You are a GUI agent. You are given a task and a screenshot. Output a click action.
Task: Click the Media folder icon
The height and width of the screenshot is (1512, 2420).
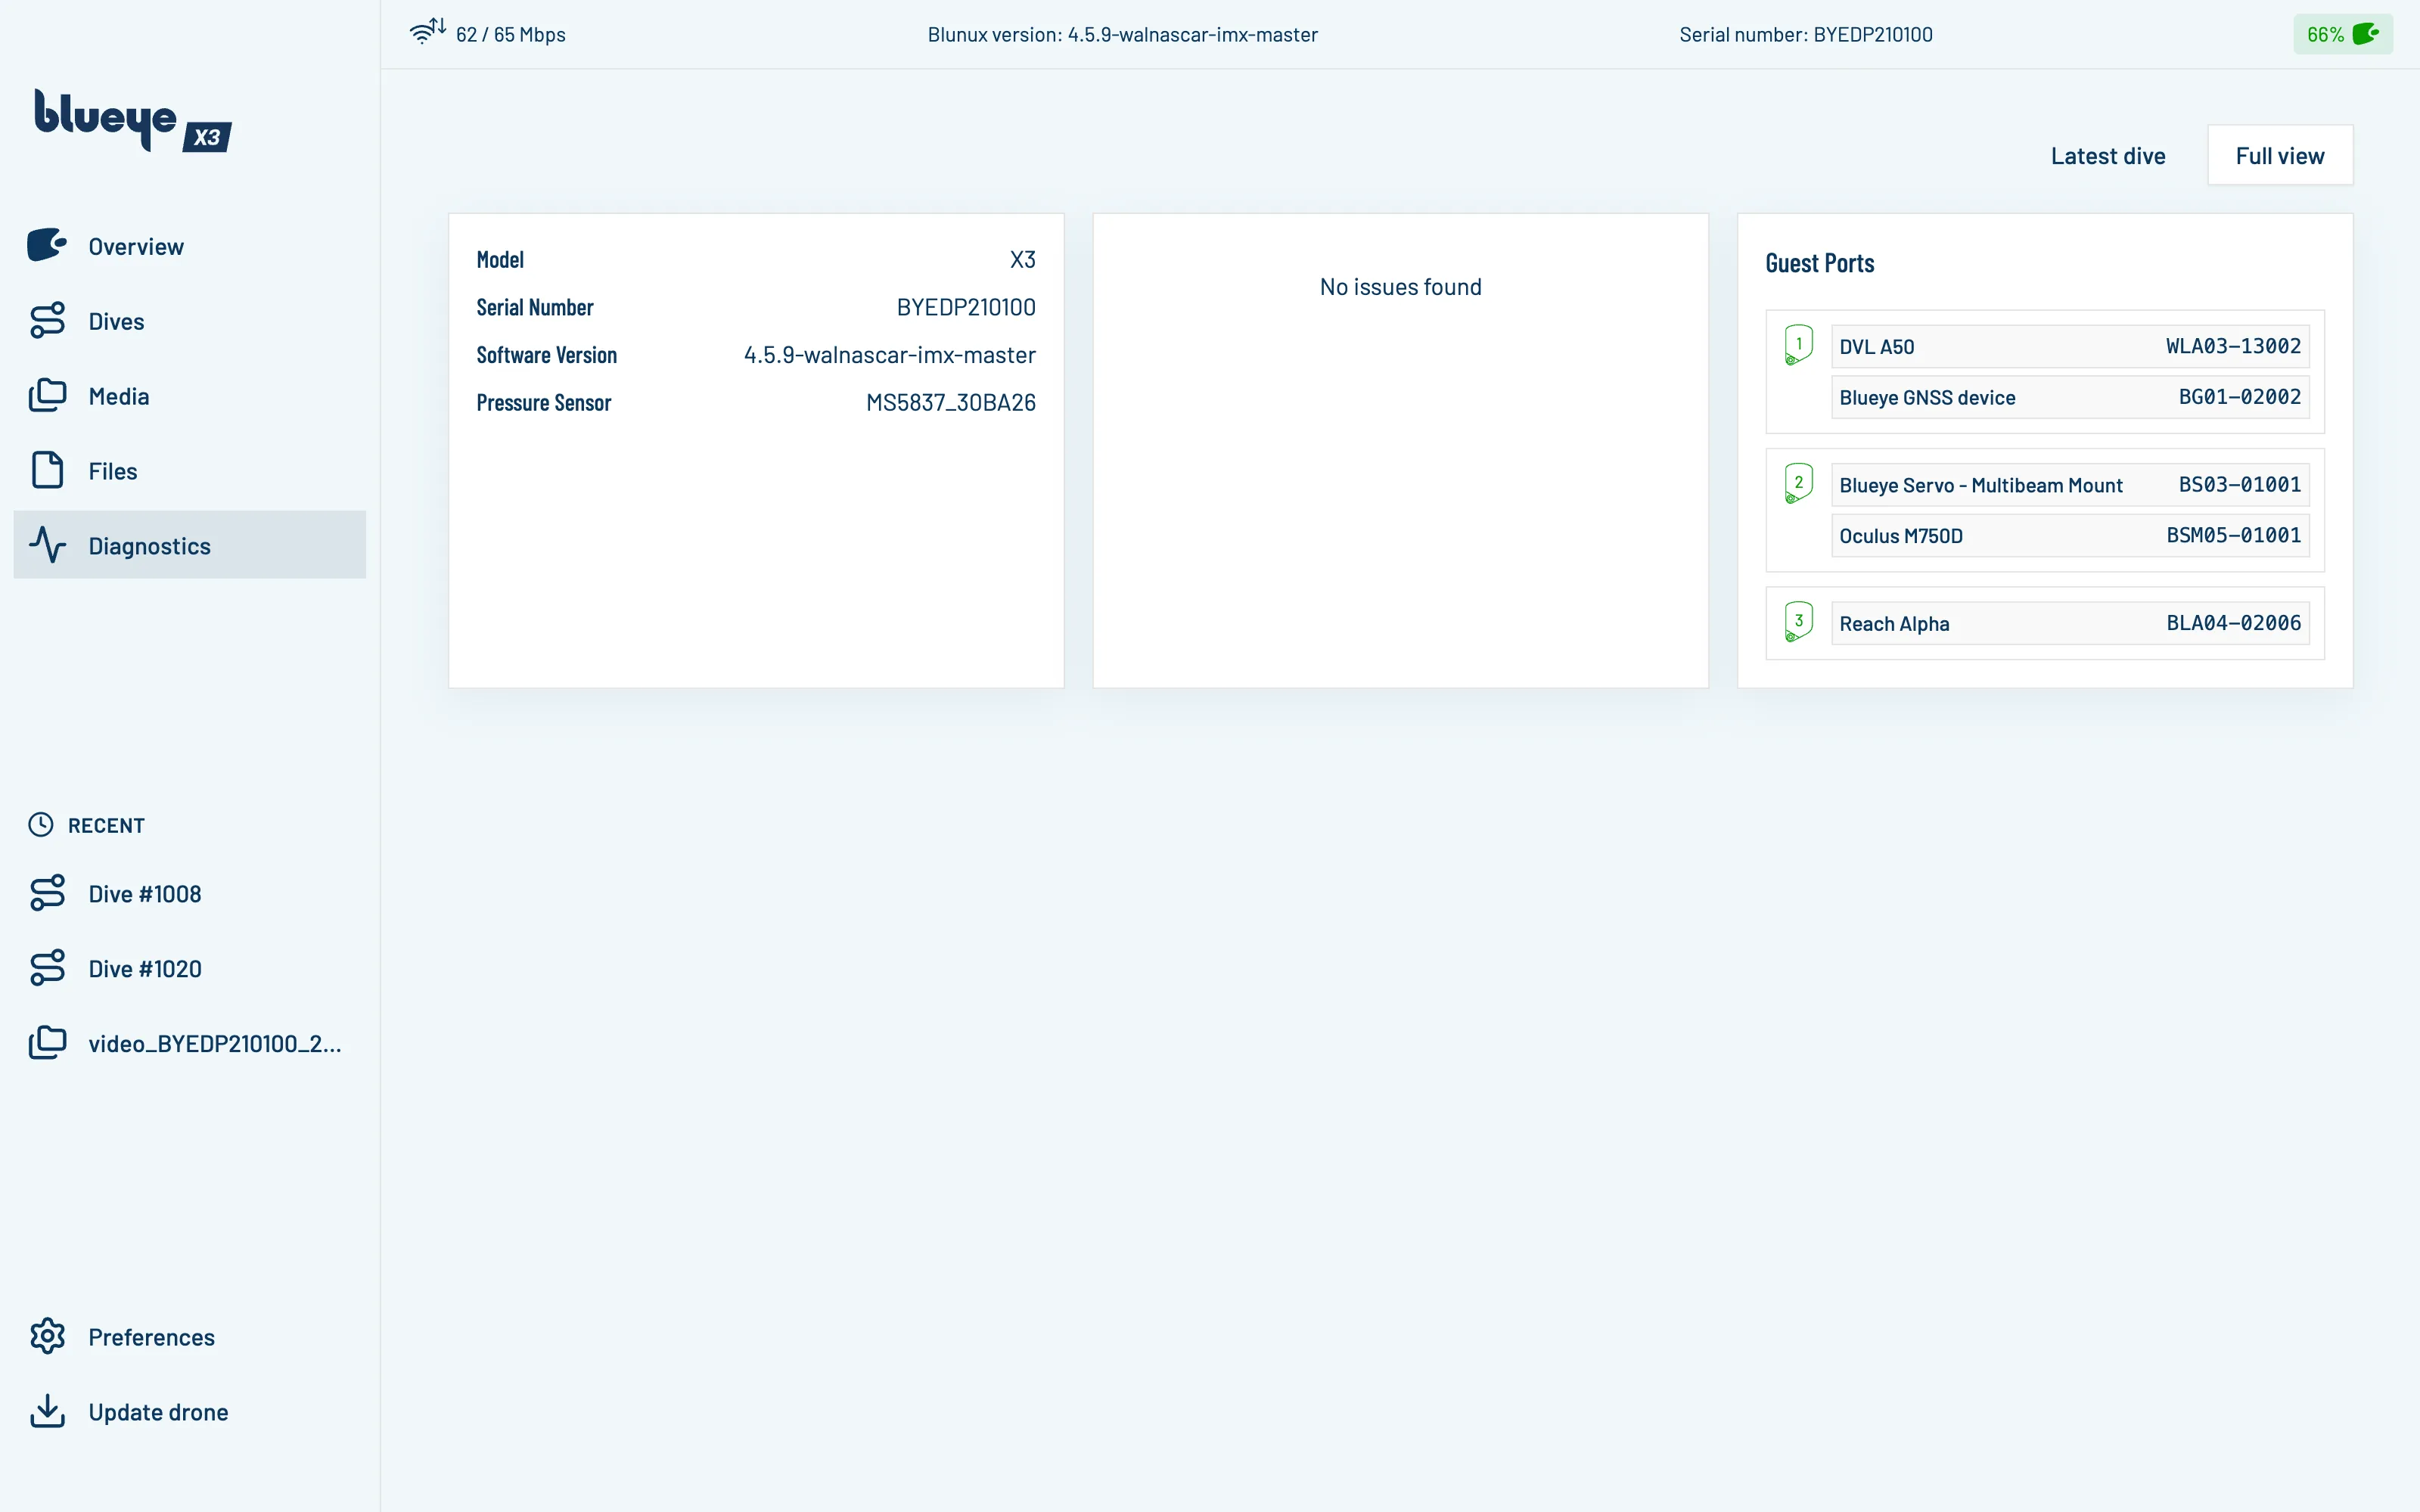[x=47, y=395]
